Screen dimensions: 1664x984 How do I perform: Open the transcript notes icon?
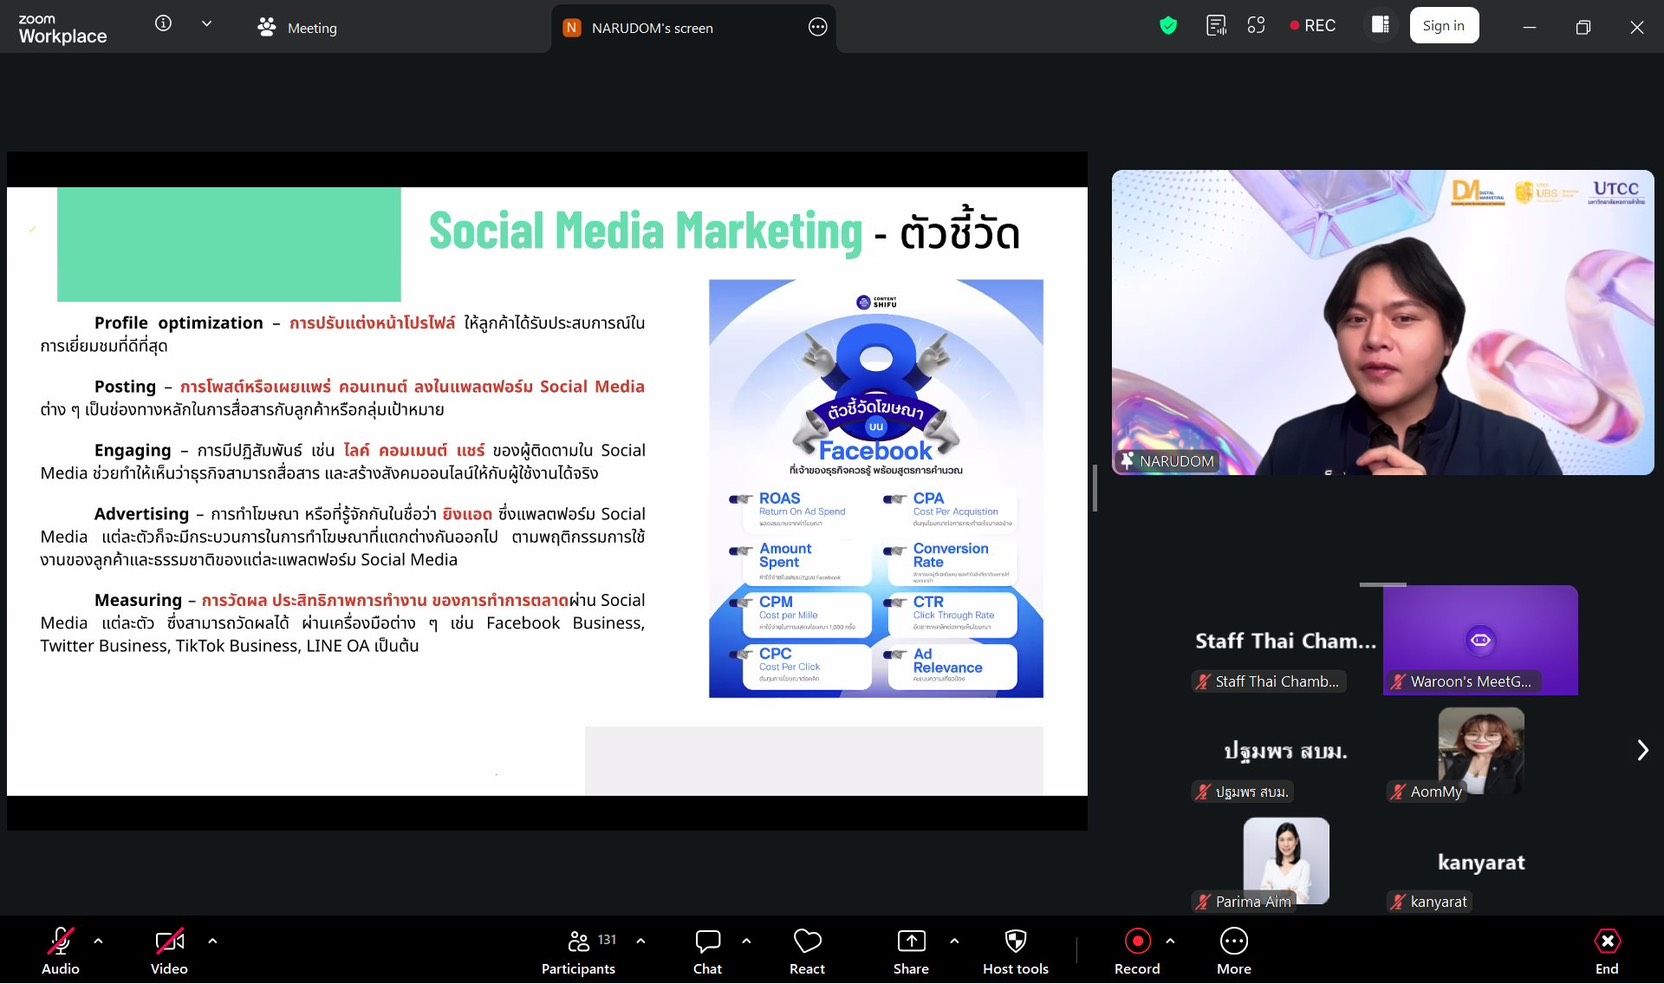tap(1216, 26)
